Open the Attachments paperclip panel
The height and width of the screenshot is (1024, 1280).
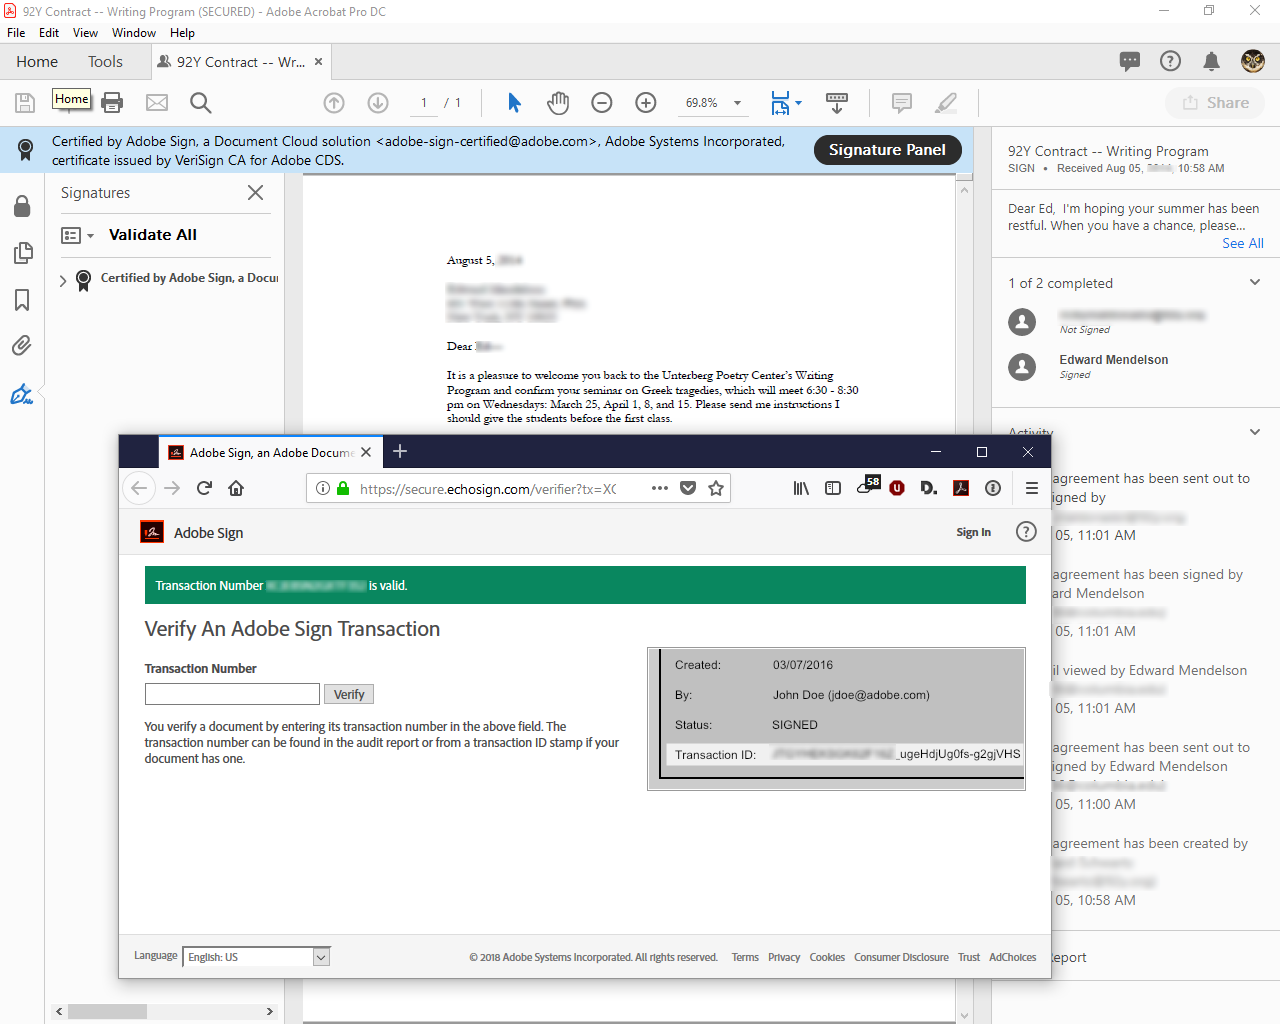tap(22, 346)
